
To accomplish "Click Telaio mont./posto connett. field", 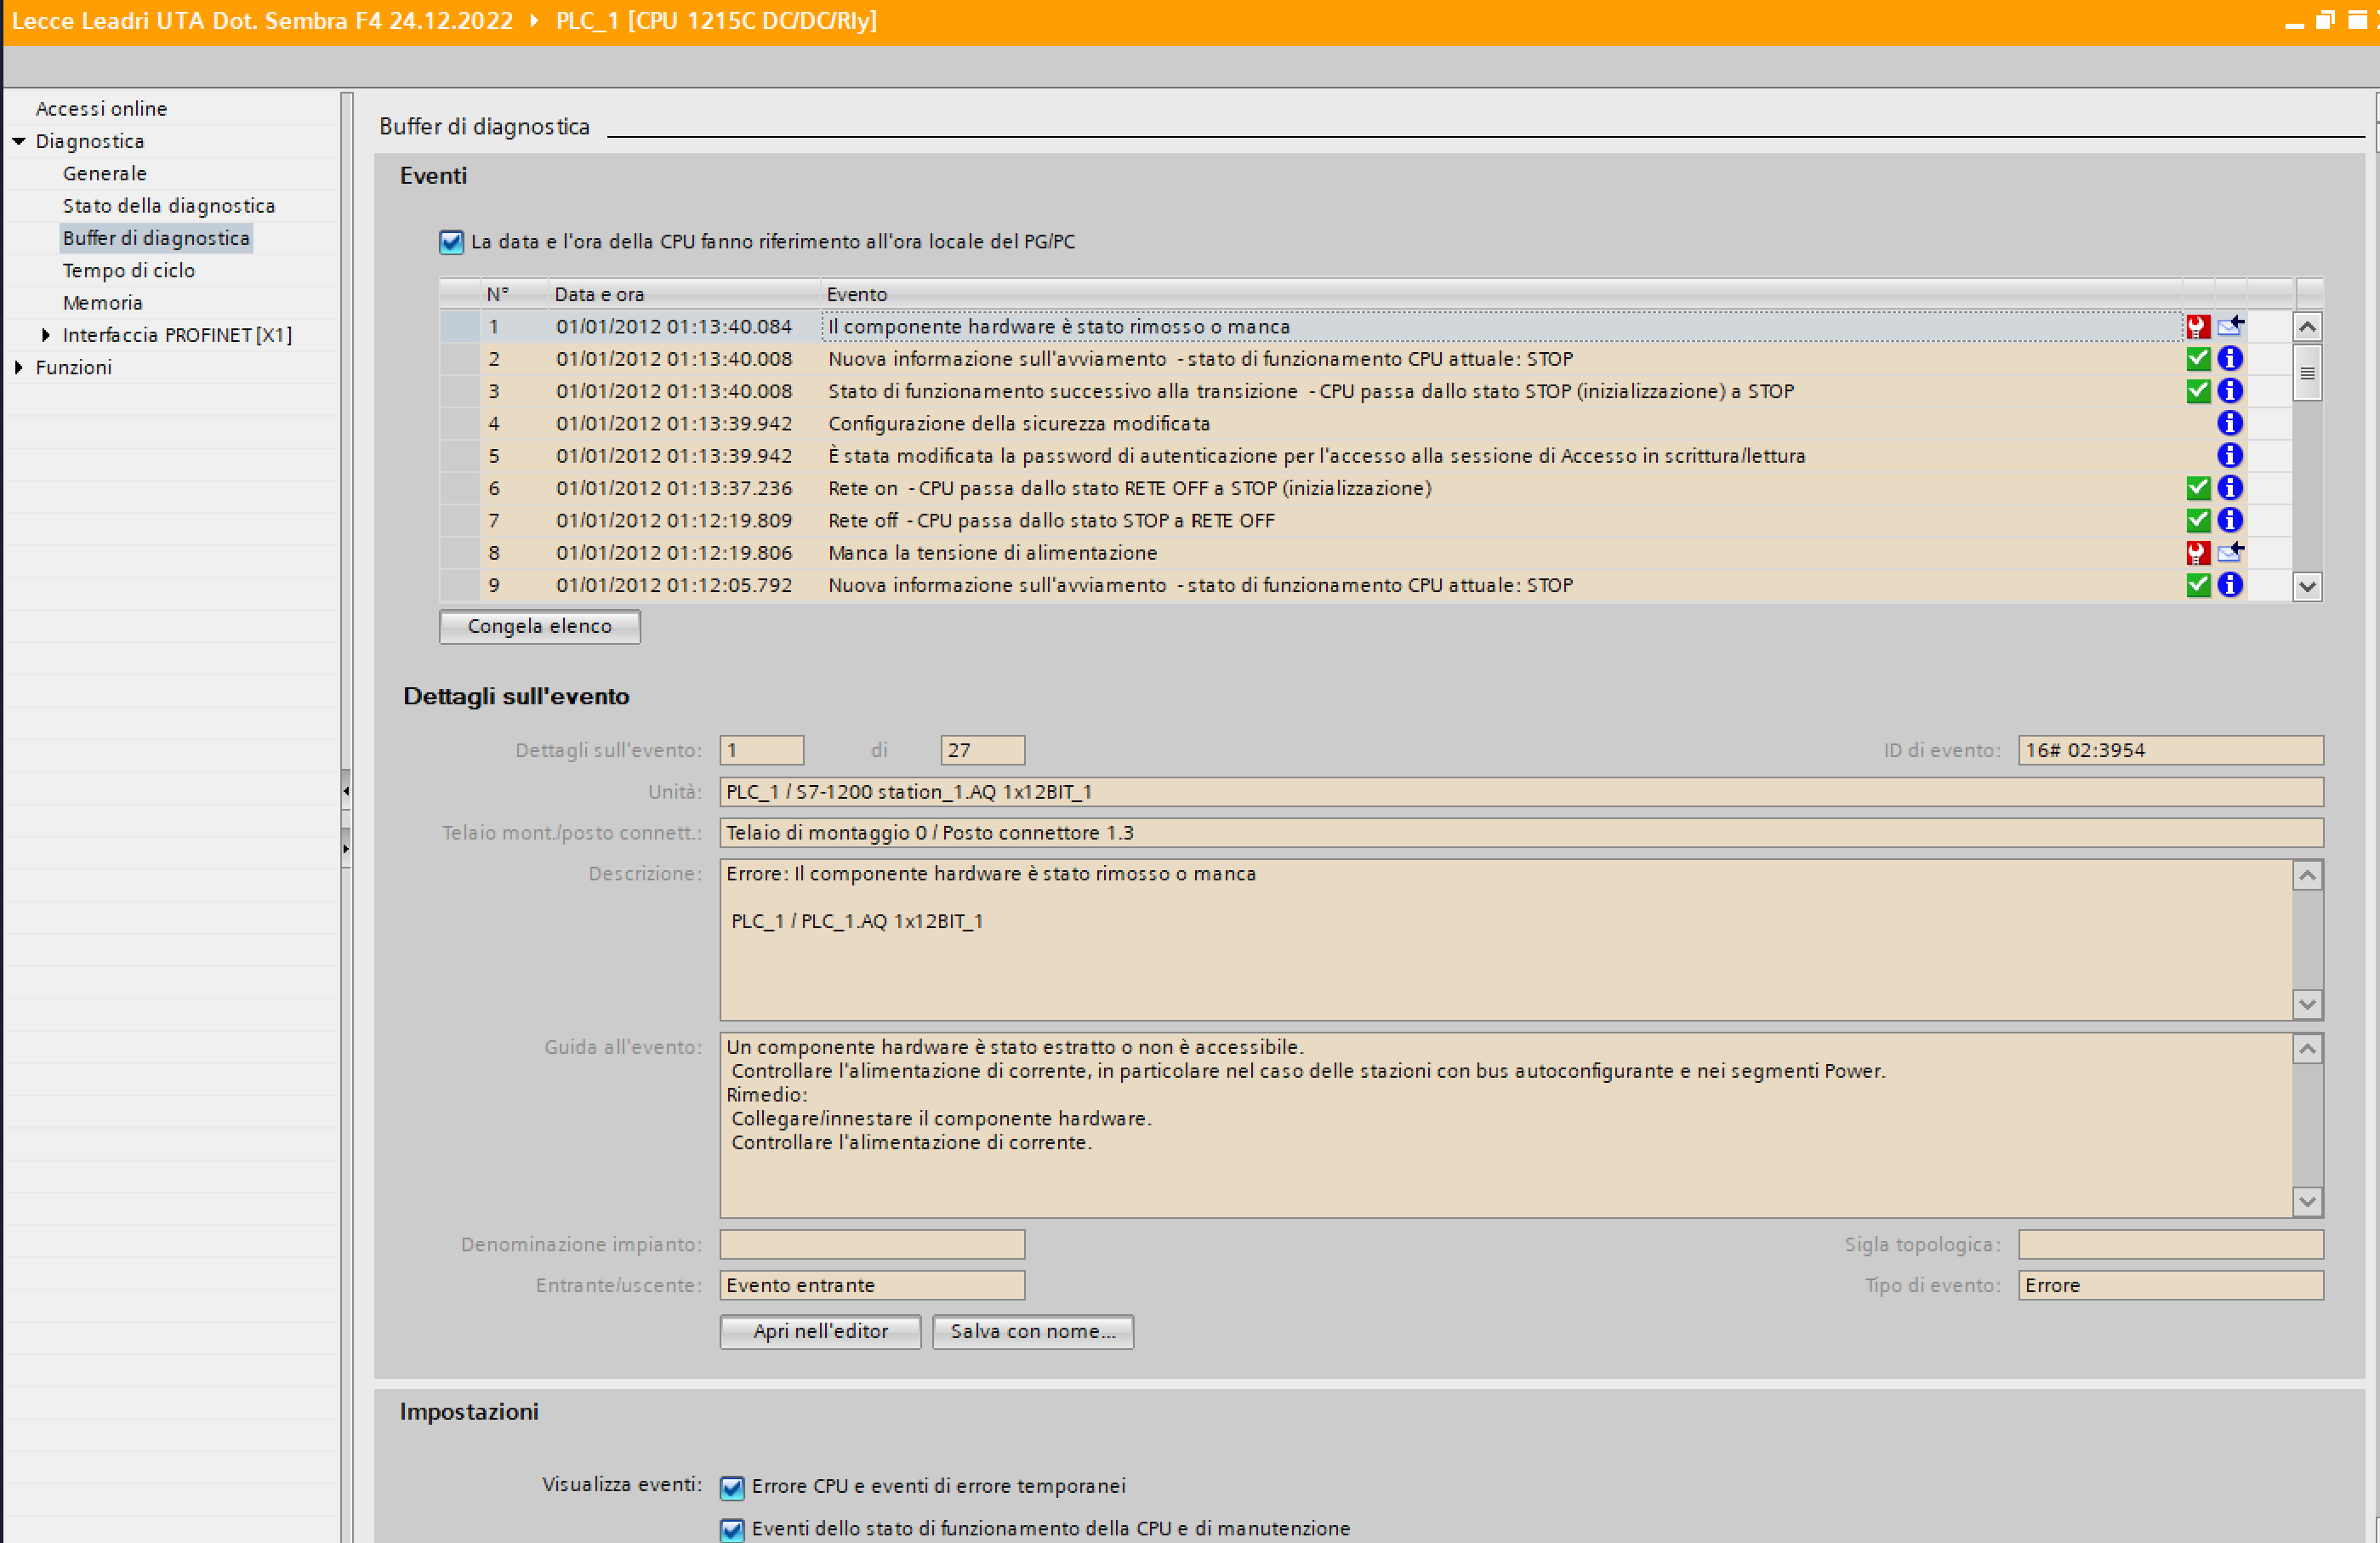I will click(1521, 833).
